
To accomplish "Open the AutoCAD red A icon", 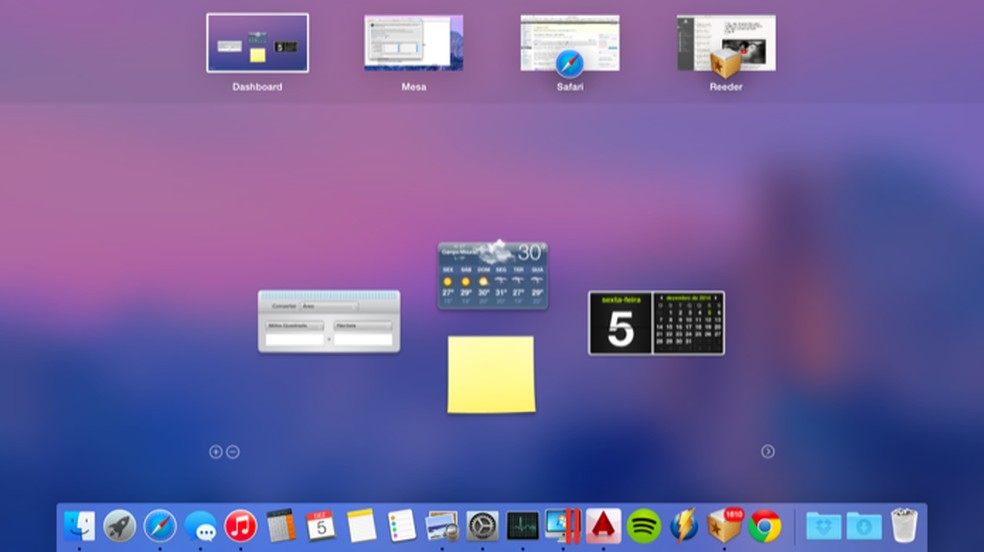I will click(x=603, y=525).
